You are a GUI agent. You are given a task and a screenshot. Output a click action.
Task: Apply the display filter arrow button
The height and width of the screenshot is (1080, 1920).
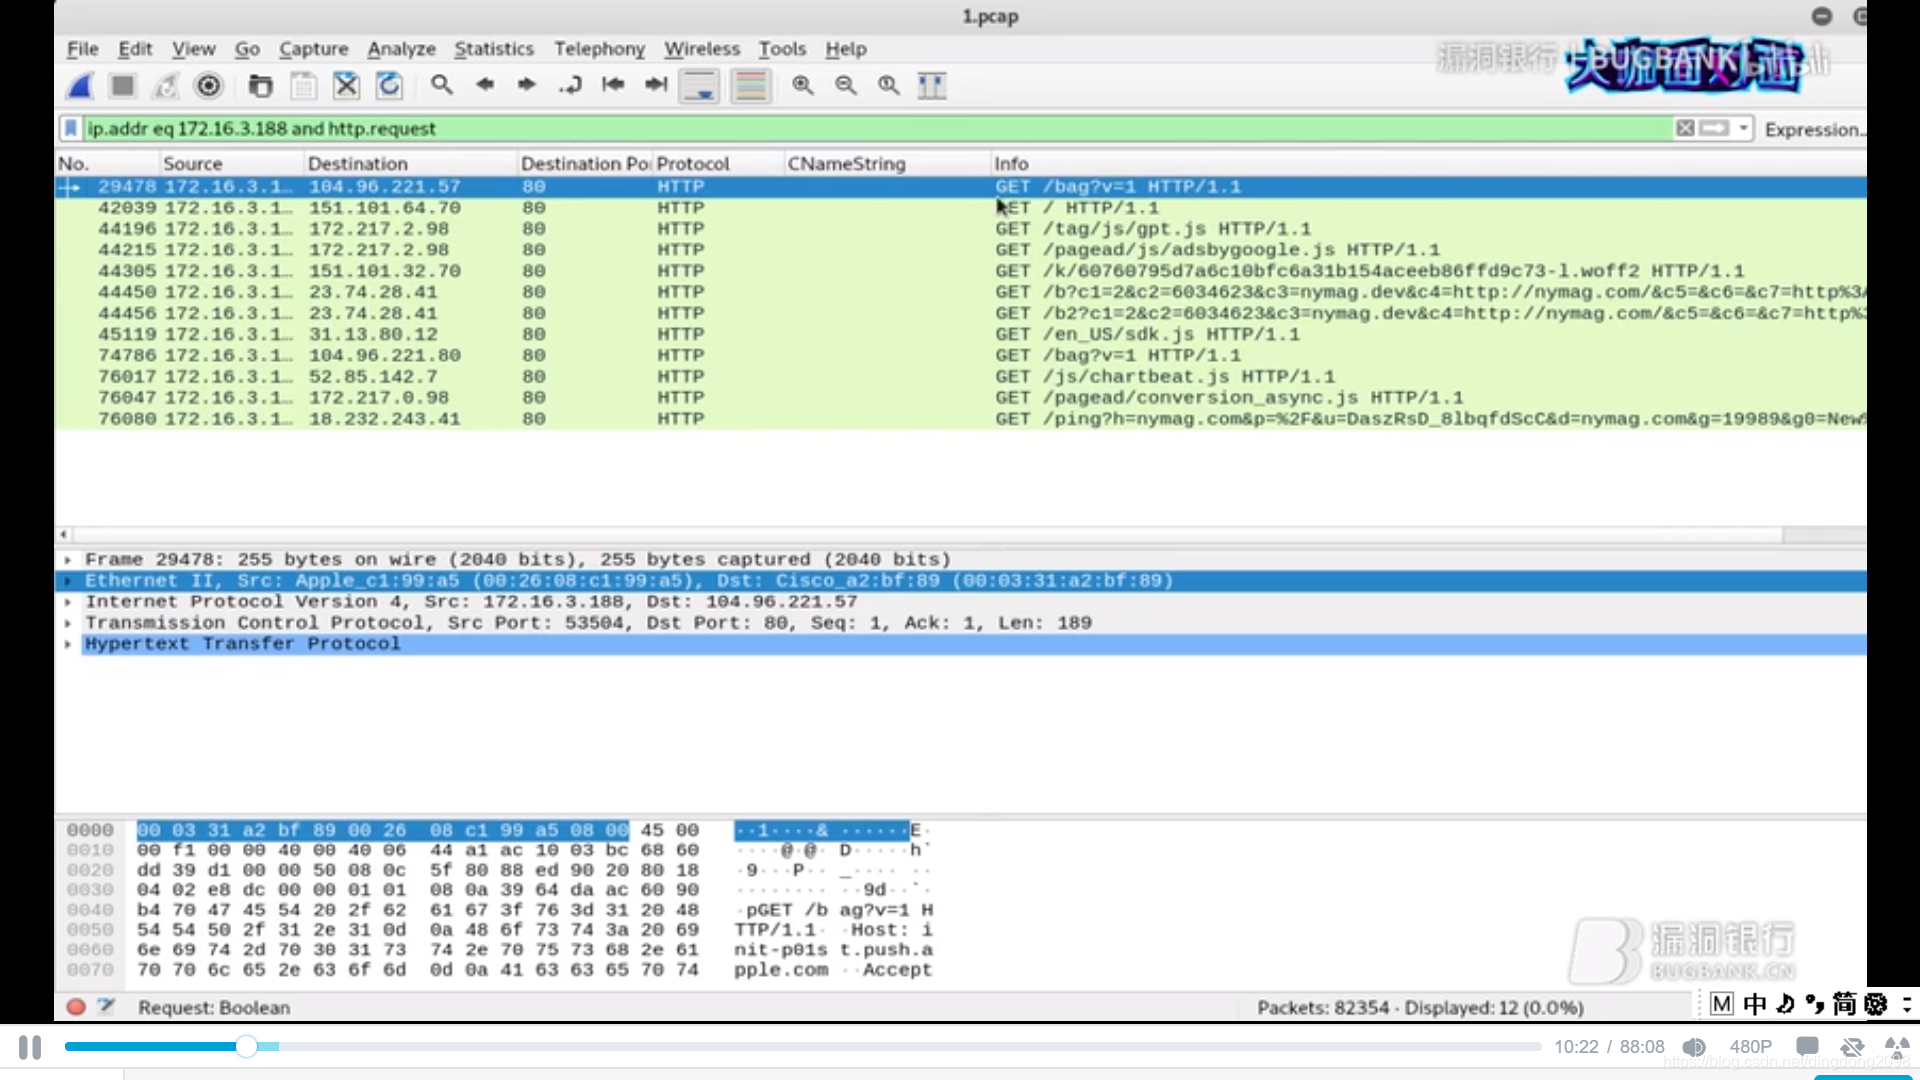(x=1714, y=128)
